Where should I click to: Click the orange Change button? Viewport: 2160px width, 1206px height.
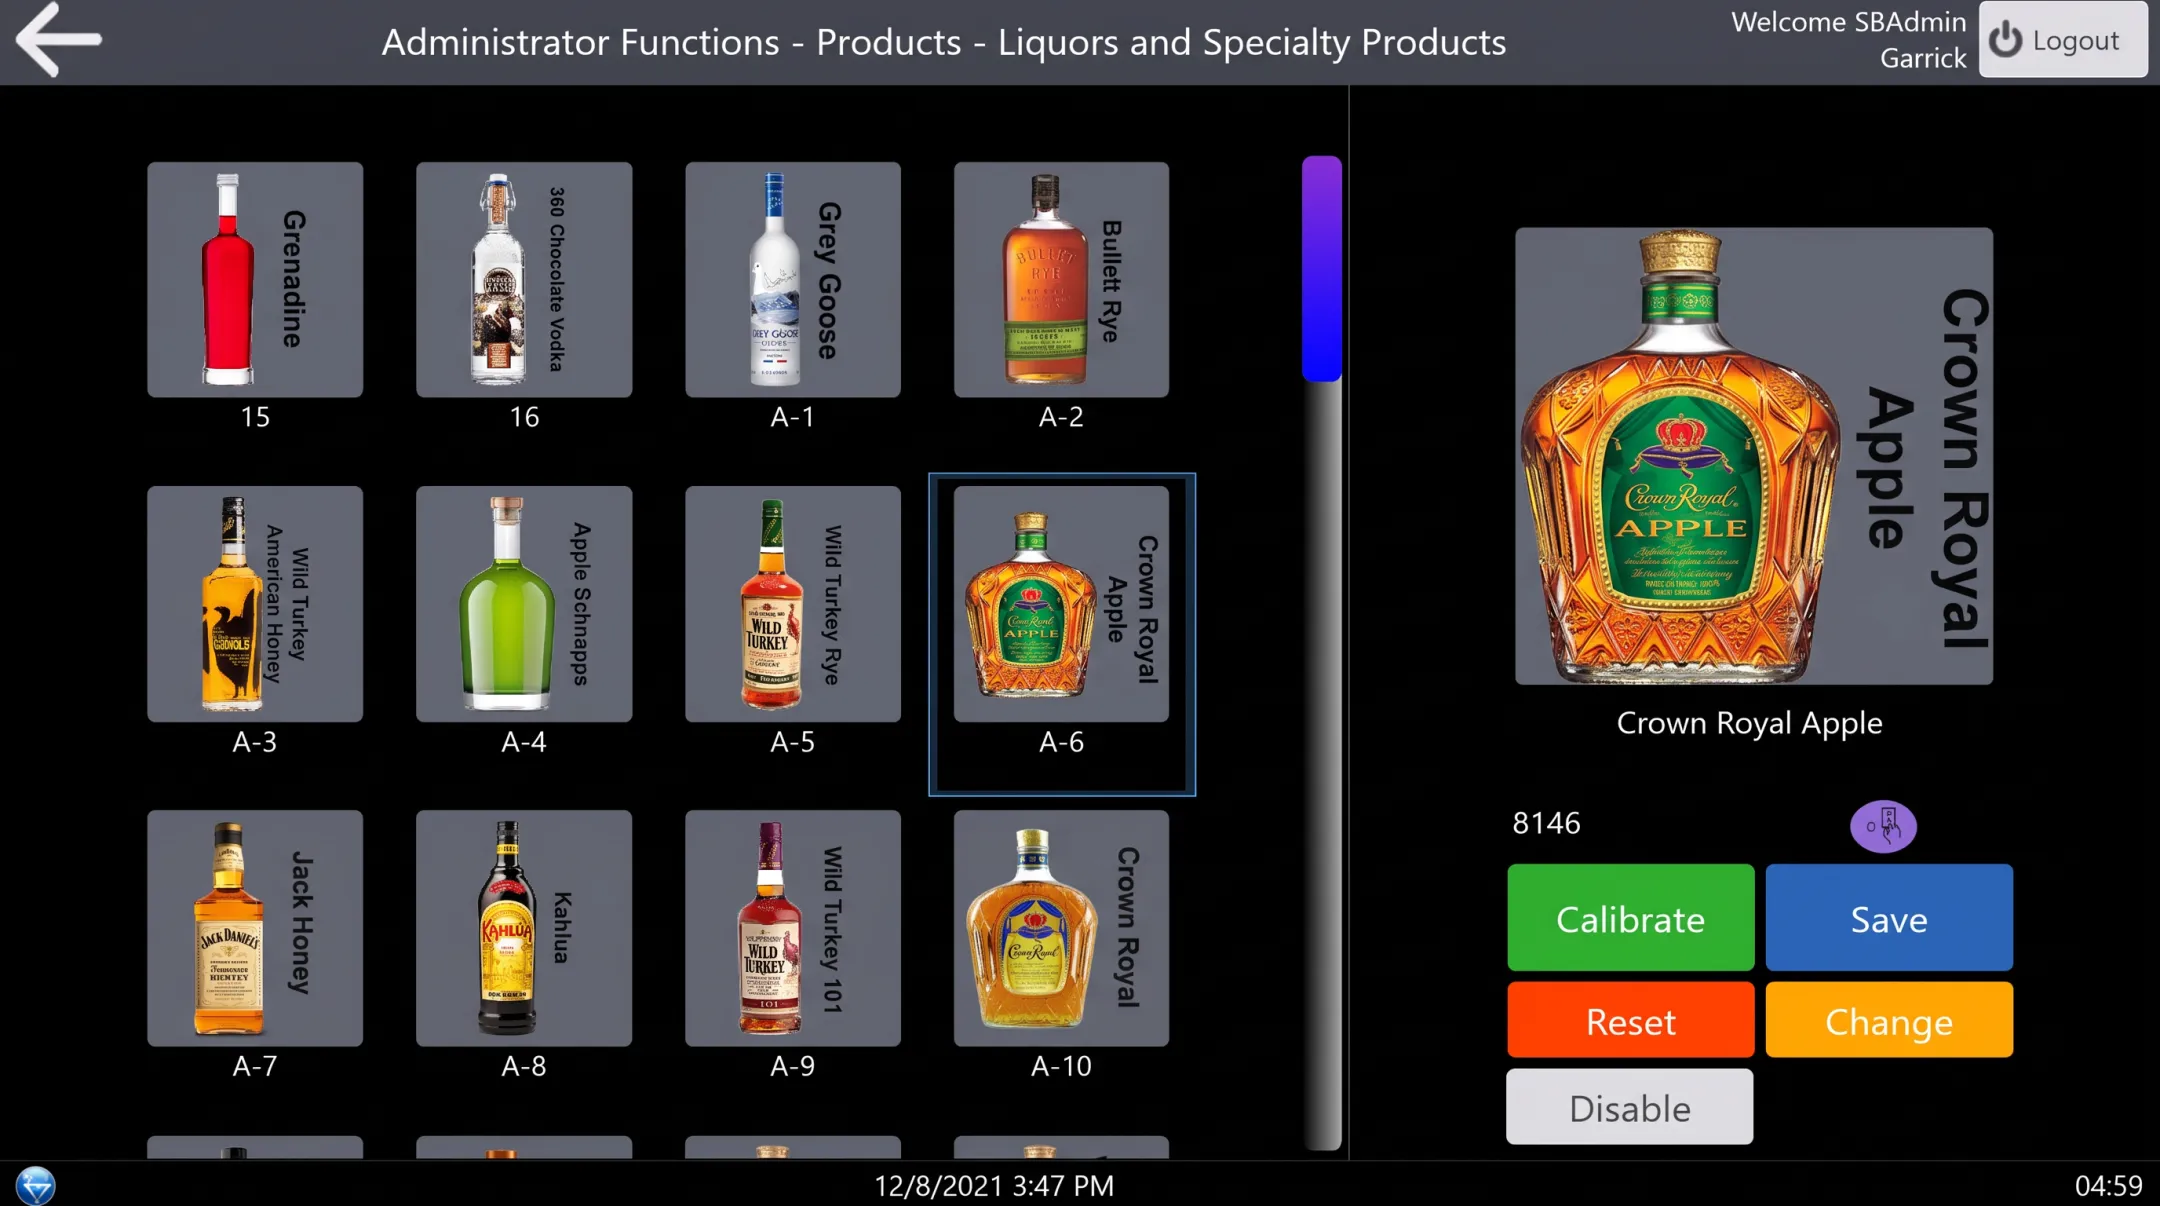(x=1889, y=1020)
